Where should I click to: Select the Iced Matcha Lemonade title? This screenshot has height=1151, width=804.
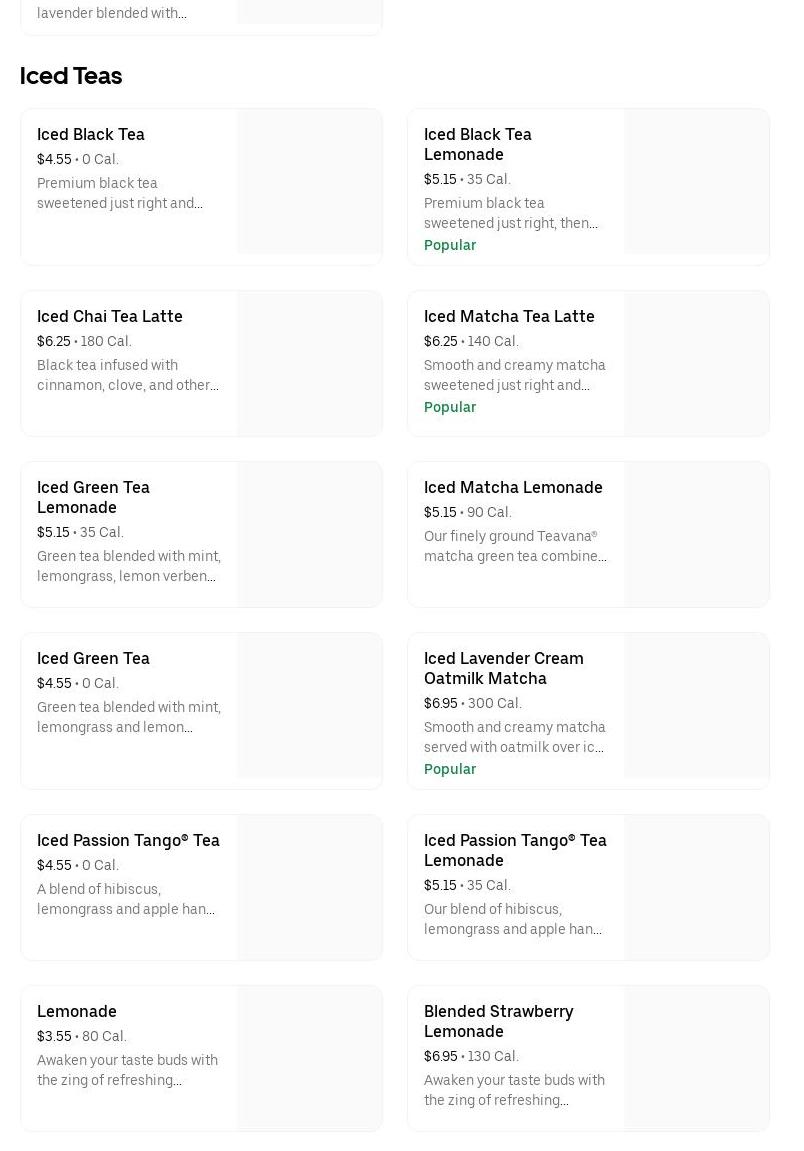513,487
